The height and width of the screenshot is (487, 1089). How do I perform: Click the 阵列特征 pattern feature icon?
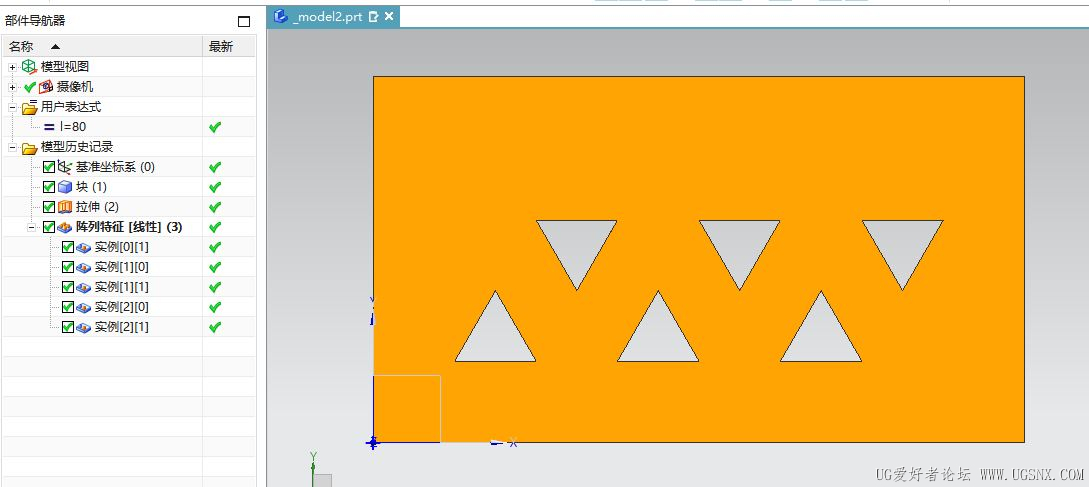tap(65, 227)
